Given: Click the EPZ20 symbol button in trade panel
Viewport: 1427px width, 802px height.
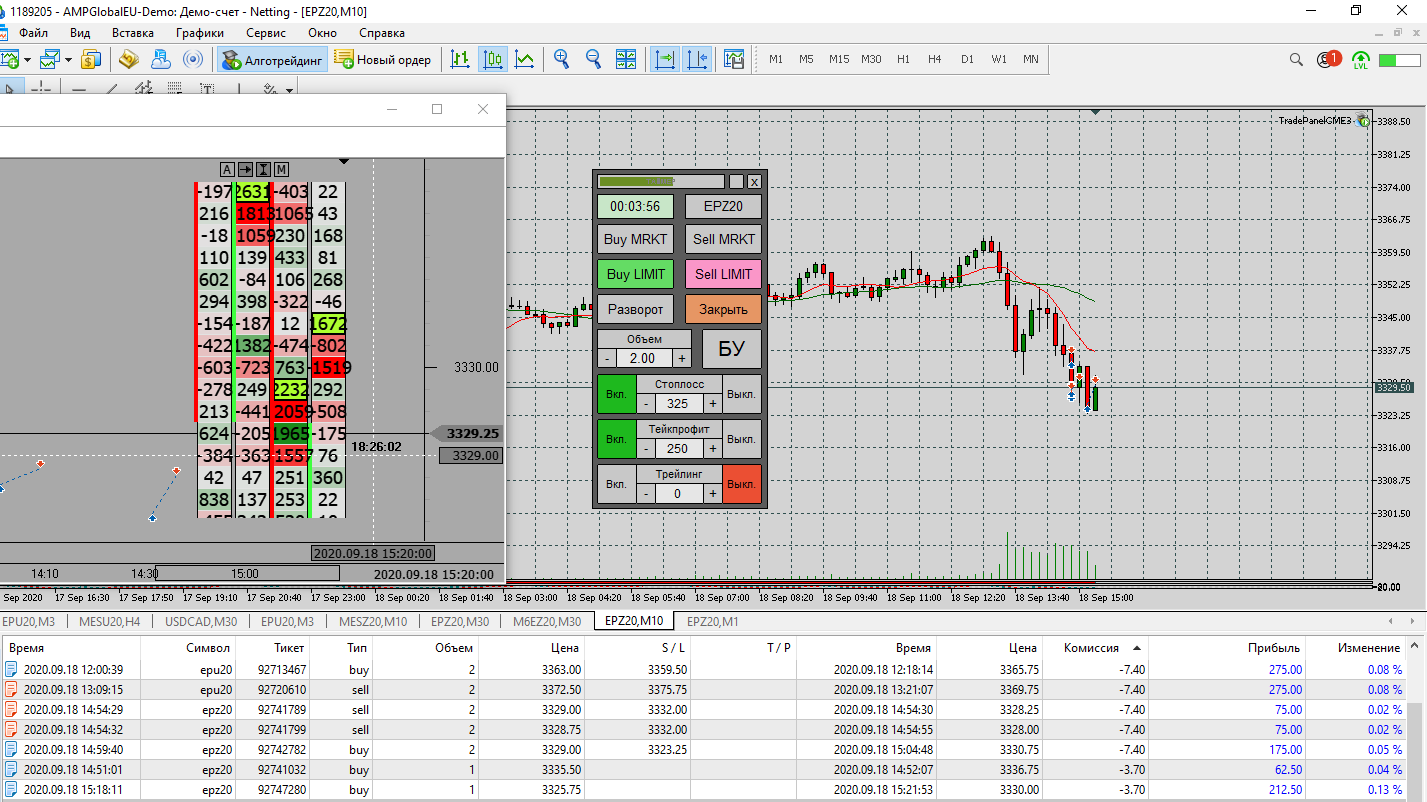Looking at the screenshot, I should pyautogui.click(x=724, y=206).
